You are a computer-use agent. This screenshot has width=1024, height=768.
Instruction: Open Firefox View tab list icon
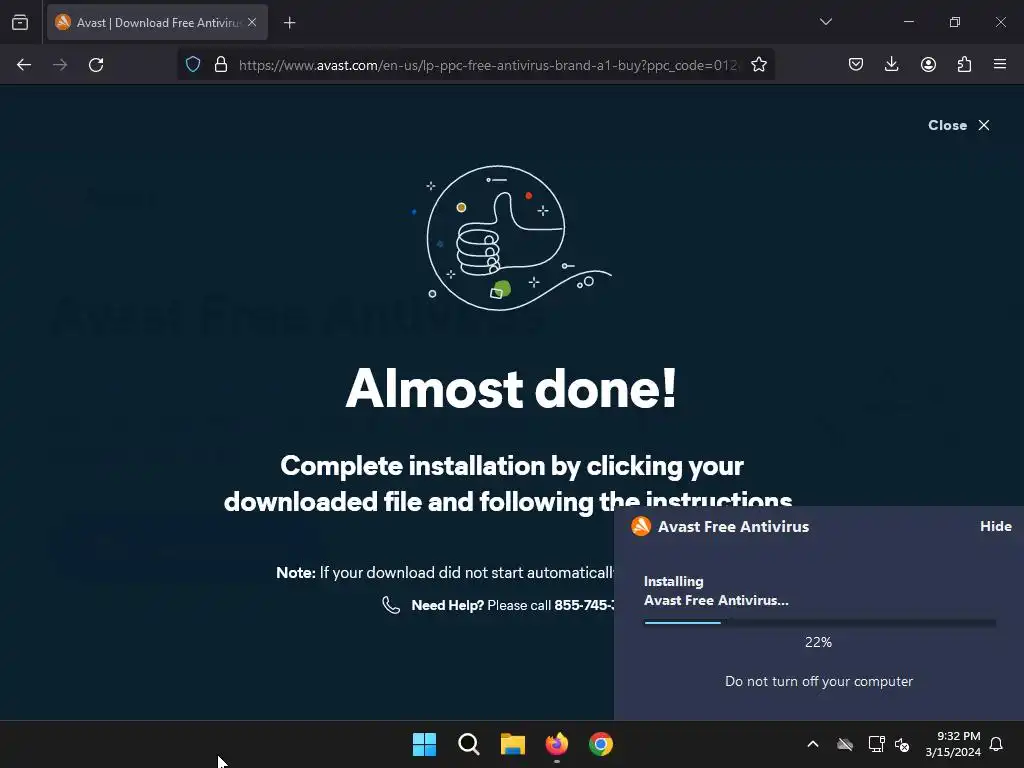tap(20, 23)
